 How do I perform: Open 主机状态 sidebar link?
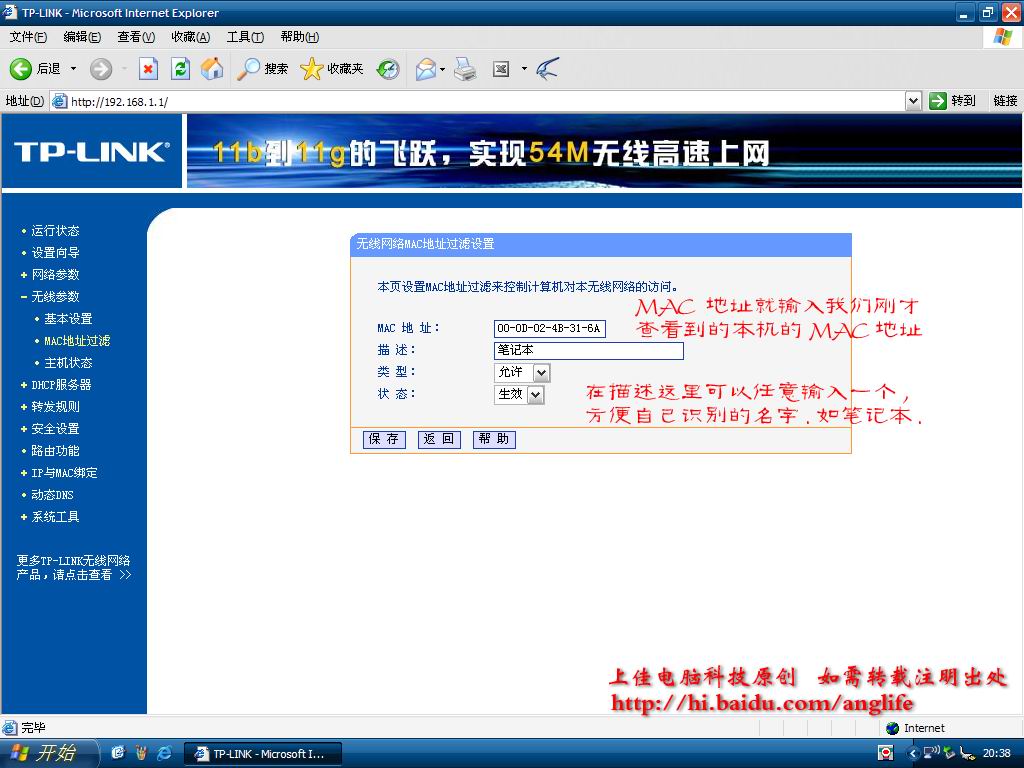click(x=68, y=362)
